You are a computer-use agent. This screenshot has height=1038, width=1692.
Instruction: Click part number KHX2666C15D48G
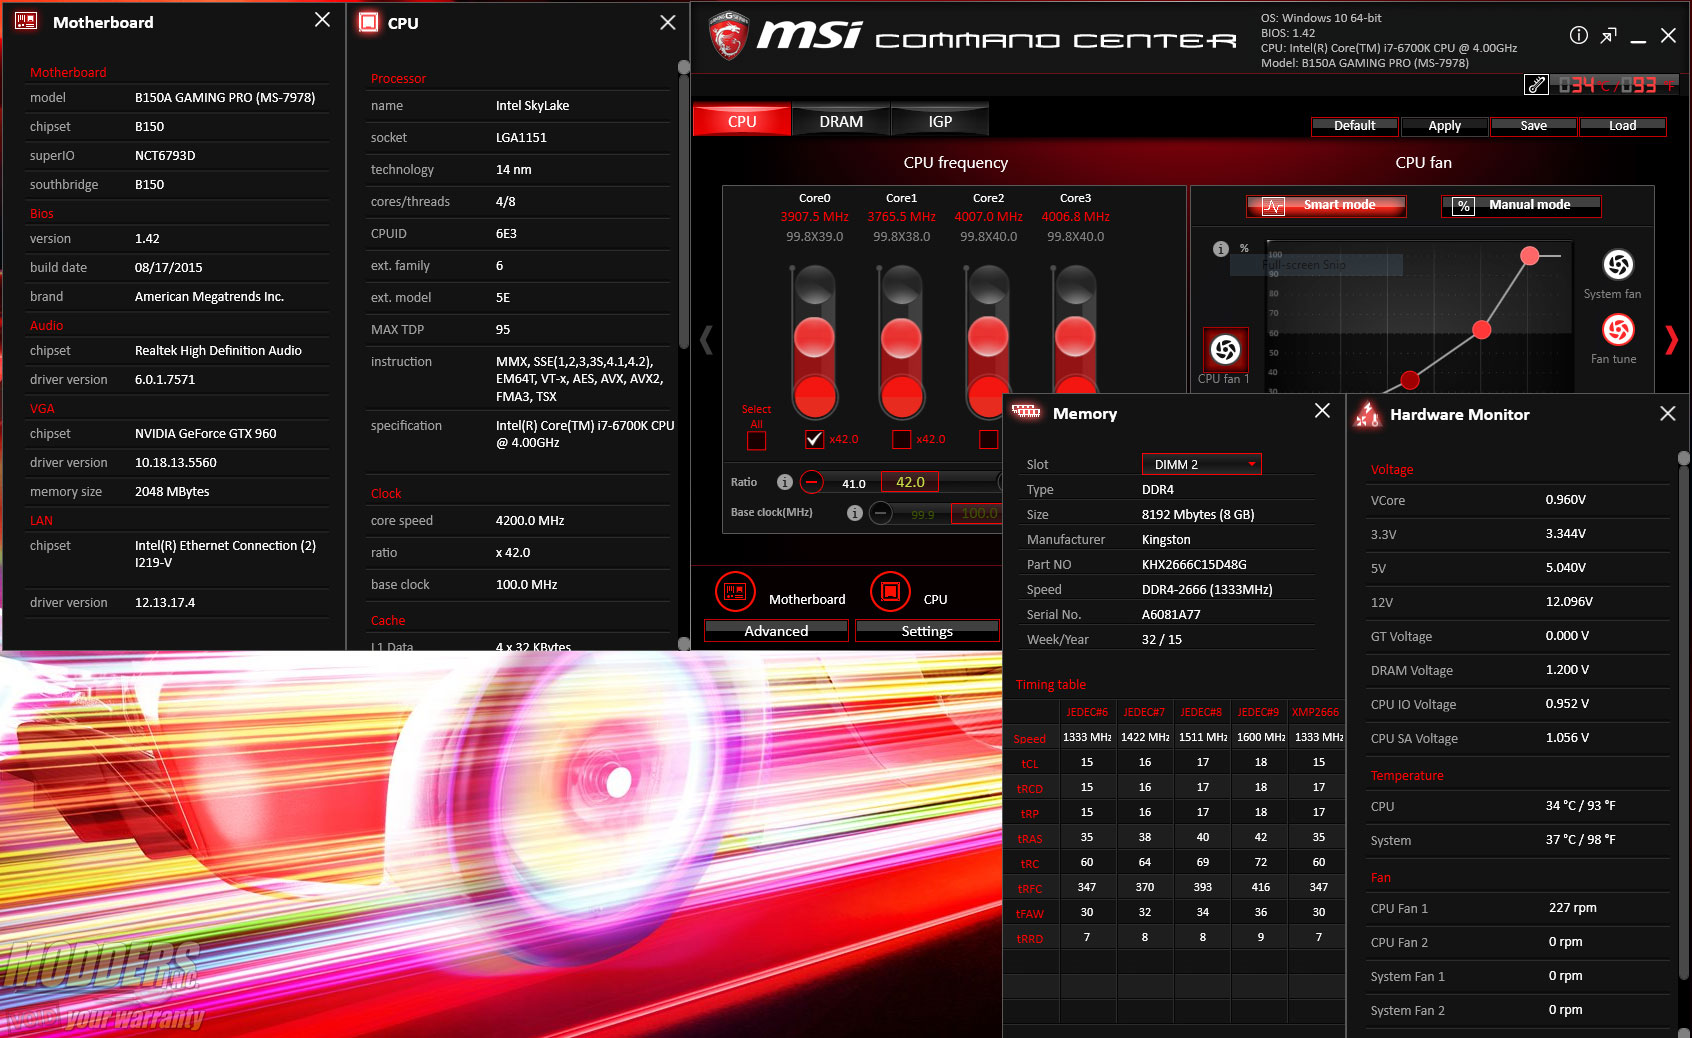[1194, 564]
